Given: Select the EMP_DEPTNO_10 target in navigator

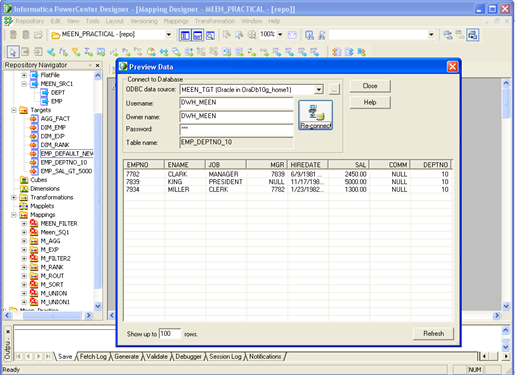Looking at the screenshot, I should click(x=64, y=162).
